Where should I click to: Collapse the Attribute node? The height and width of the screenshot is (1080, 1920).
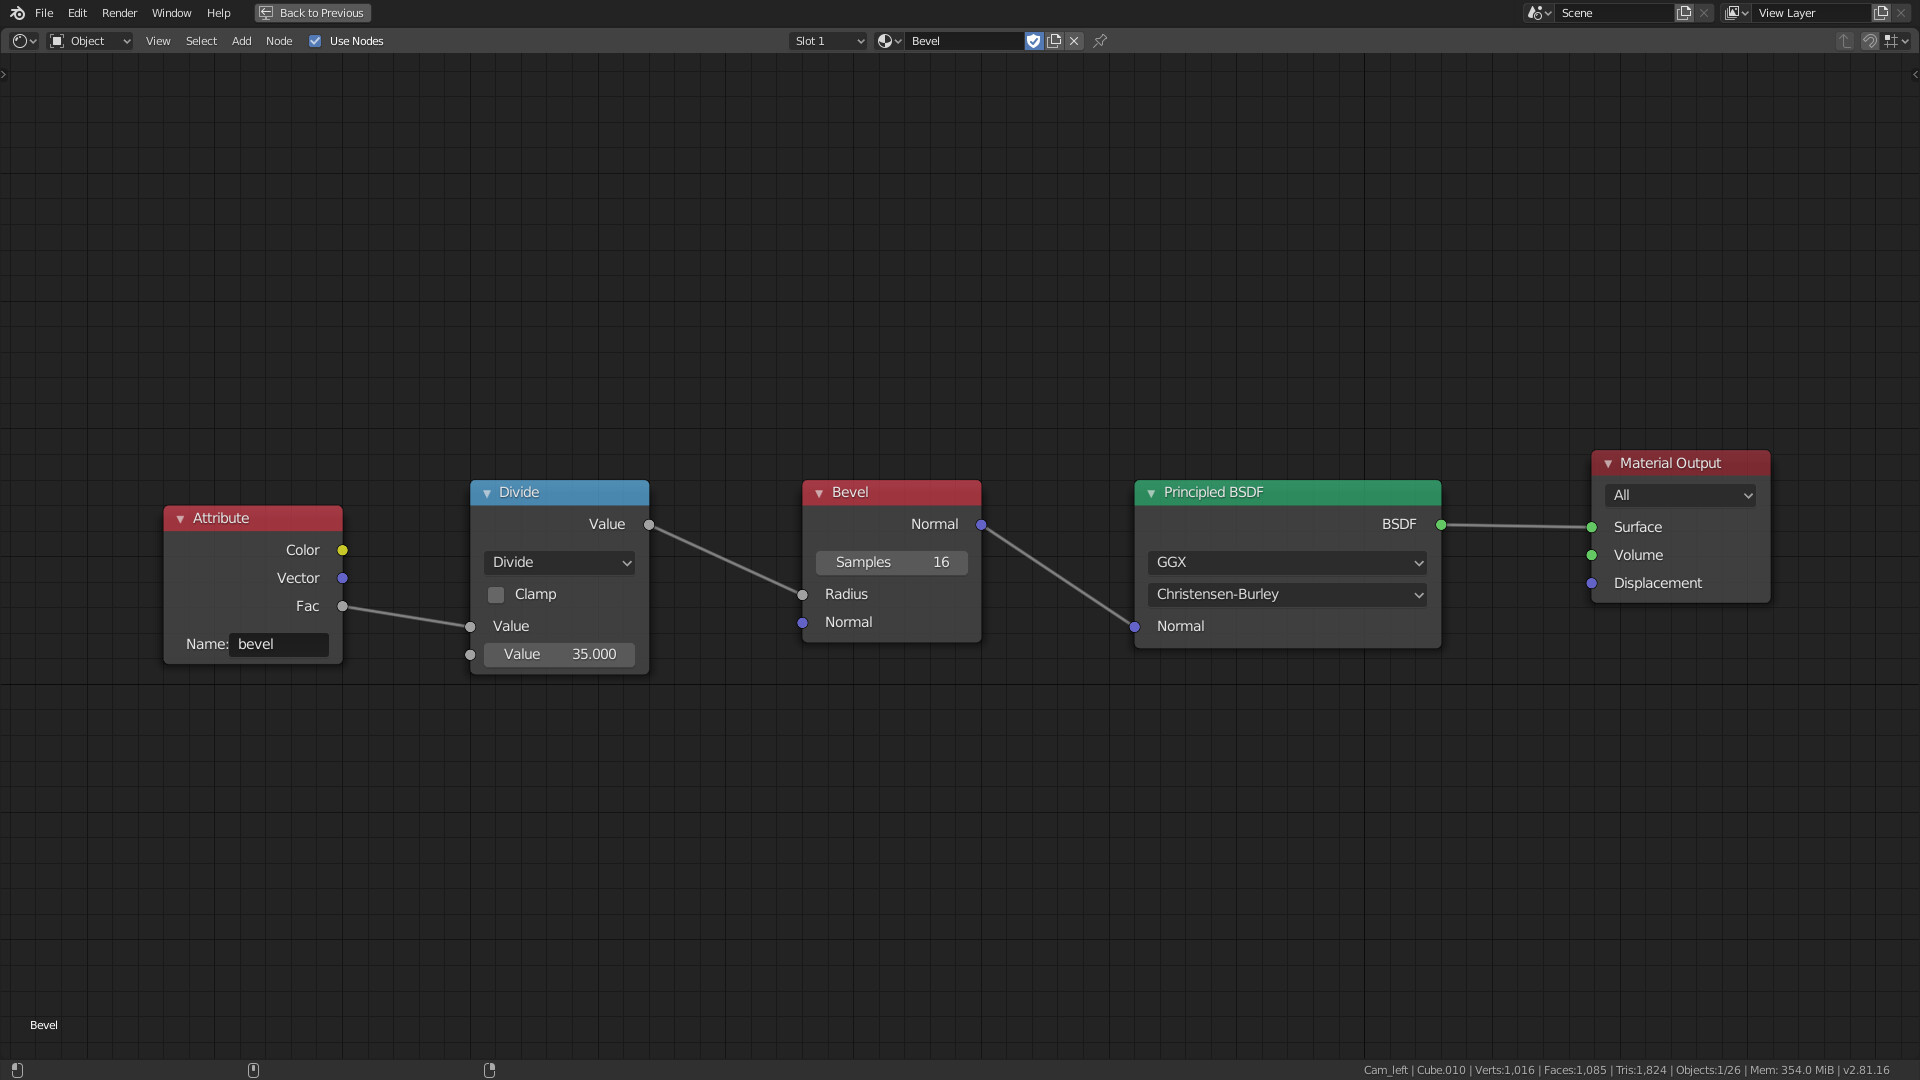click(180, 518)
